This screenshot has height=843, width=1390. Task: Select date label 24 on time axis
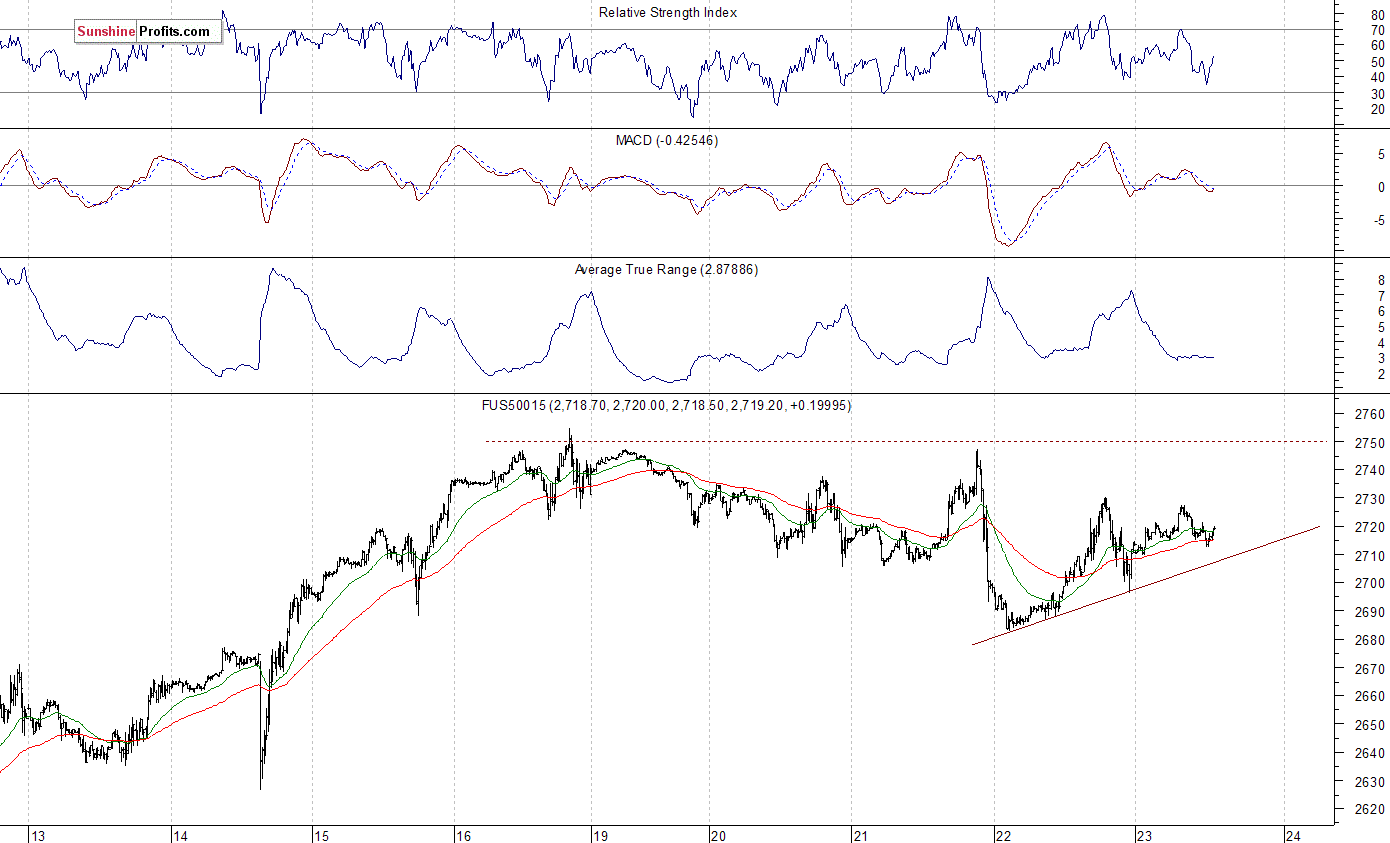tap(1292, 835)
